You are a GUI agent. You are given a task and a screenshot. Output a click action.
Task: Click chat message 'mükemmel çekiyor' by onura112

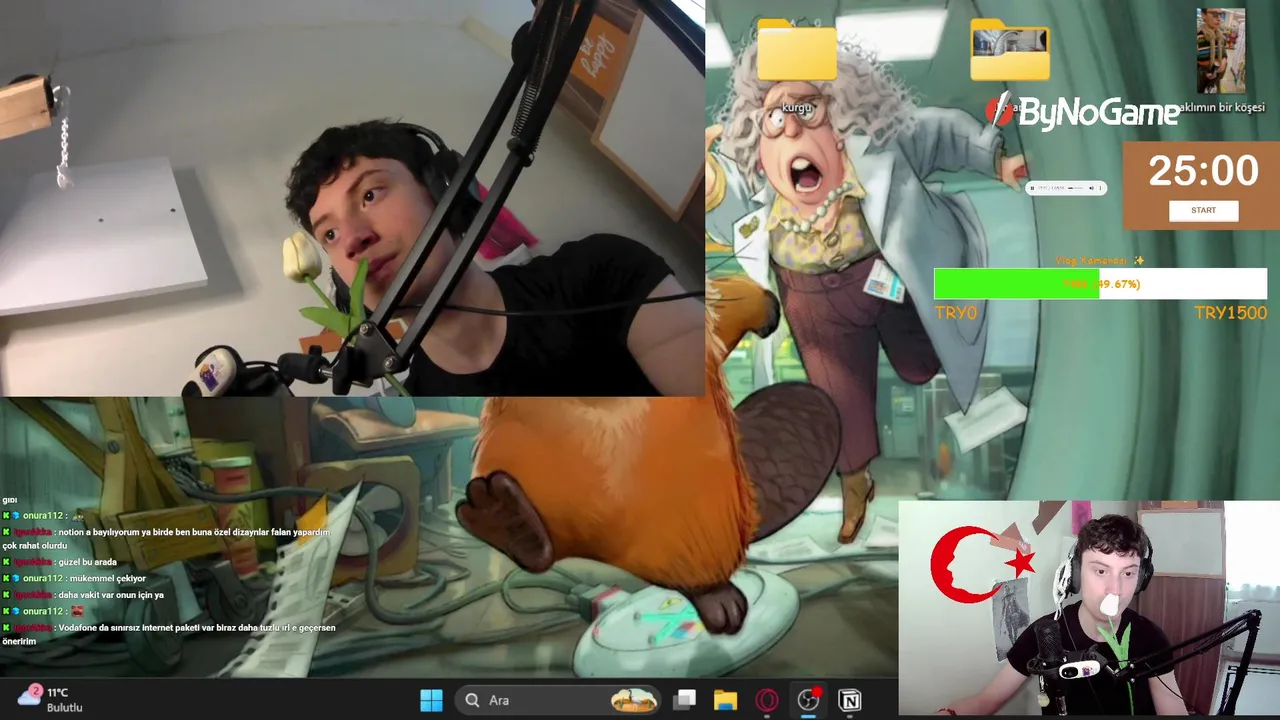point(76,578)
